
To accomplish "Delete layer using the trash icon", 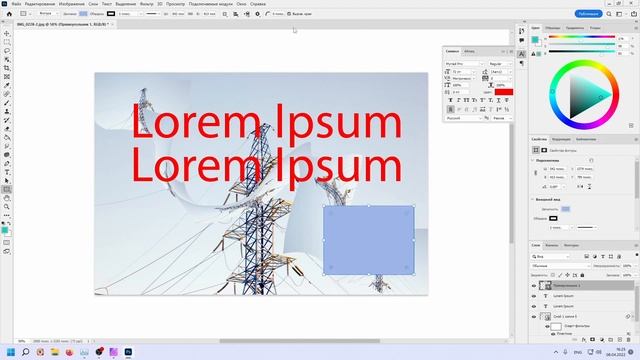I will point(629,340).
